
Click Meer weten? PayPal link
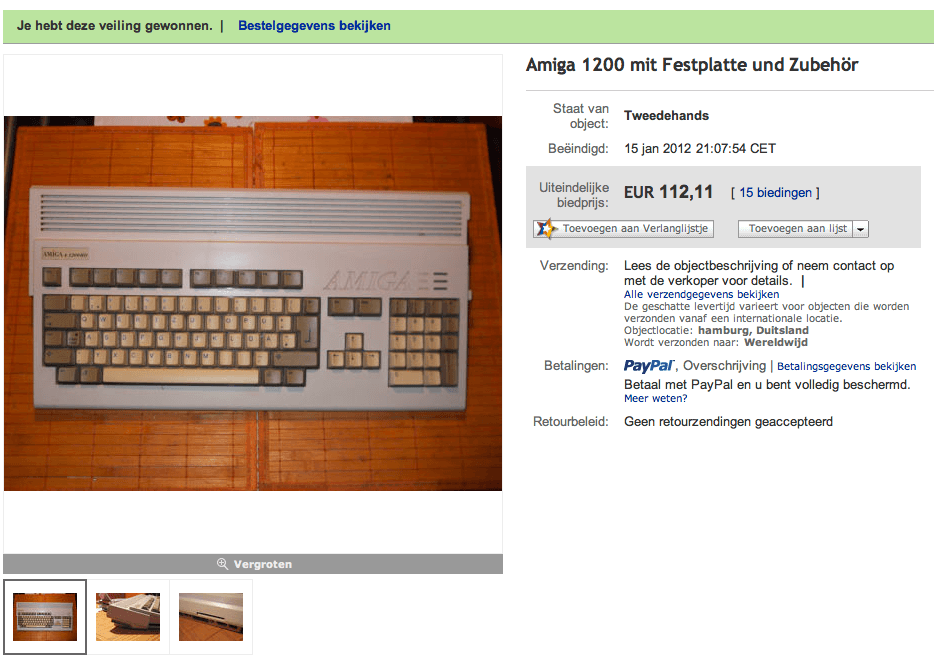click(x=655, y=398)
